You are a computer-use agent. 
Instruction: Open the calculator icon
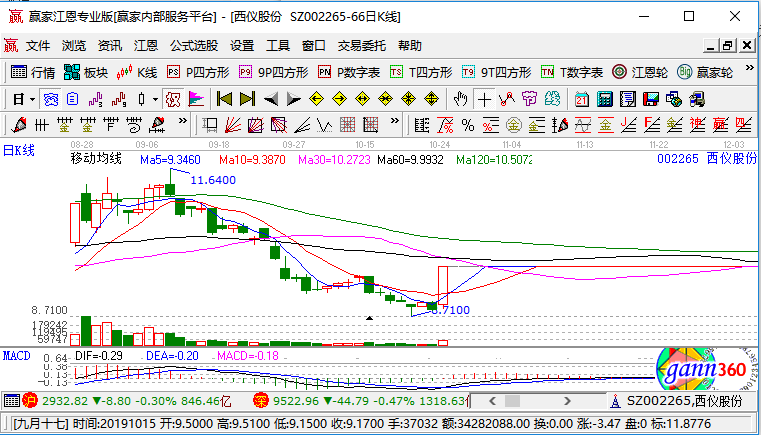point(605,100)
